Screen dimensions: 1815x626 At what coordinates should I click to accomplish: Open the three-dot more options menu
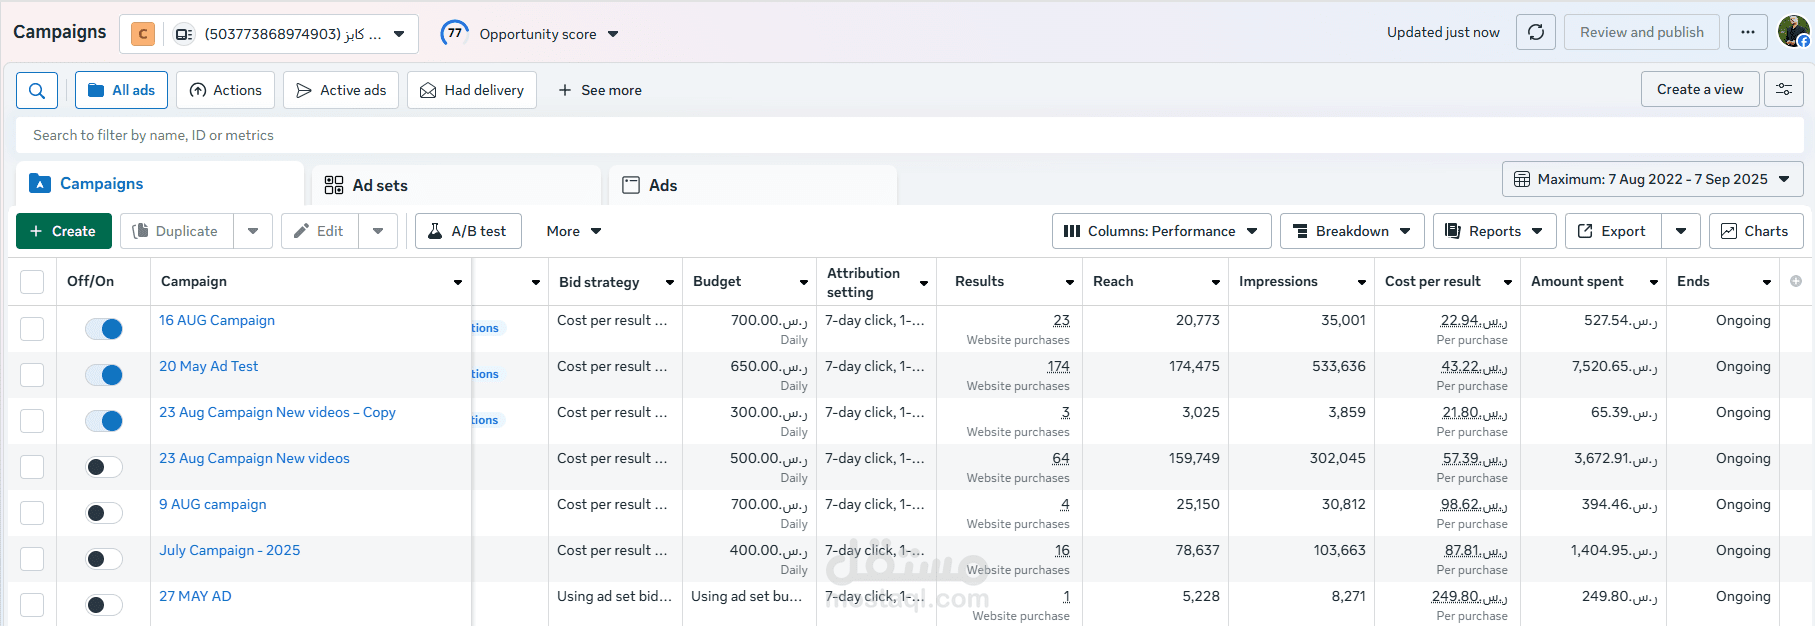[1747, 32]
